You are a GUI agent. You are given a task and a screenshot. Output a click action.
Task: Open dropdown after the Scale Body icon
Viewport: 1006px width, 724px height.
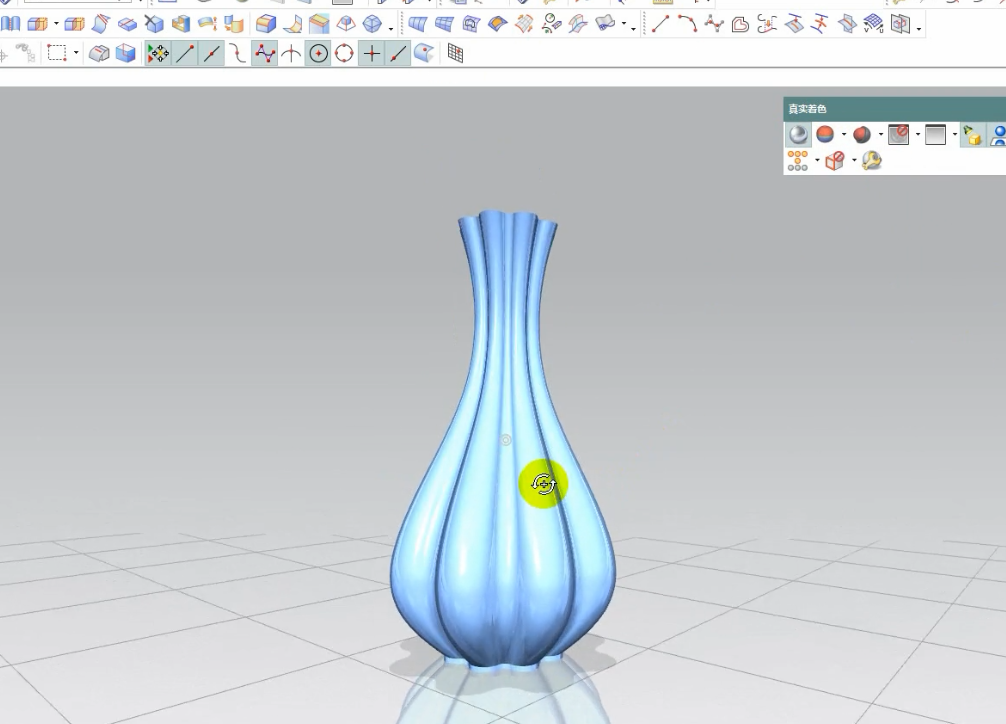click(x=390, y=28)
